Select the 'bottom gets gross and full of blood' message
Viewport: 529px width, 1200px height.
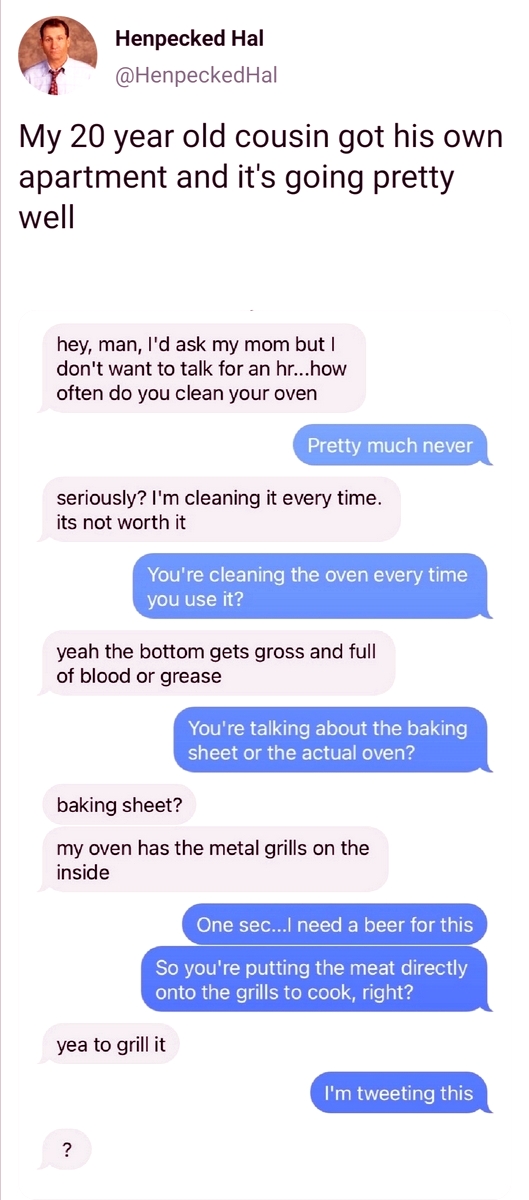tap(218, 663)
